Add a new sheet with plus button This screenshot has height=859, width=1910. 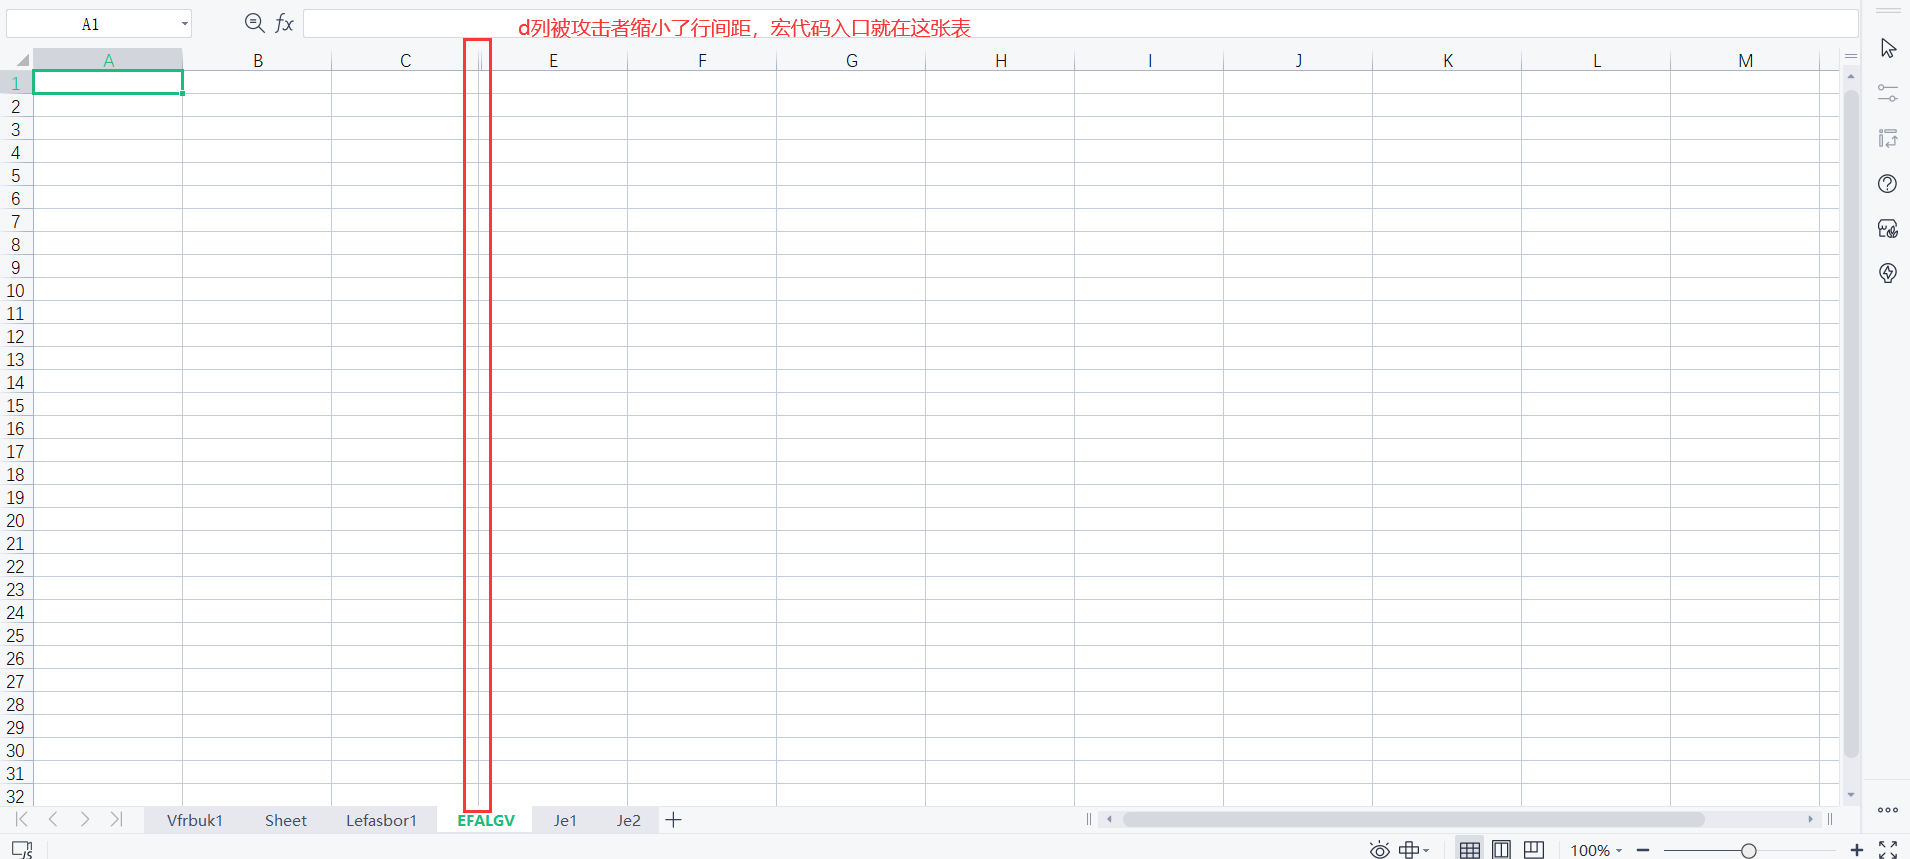pyautogui.click(x=674, y=820)
